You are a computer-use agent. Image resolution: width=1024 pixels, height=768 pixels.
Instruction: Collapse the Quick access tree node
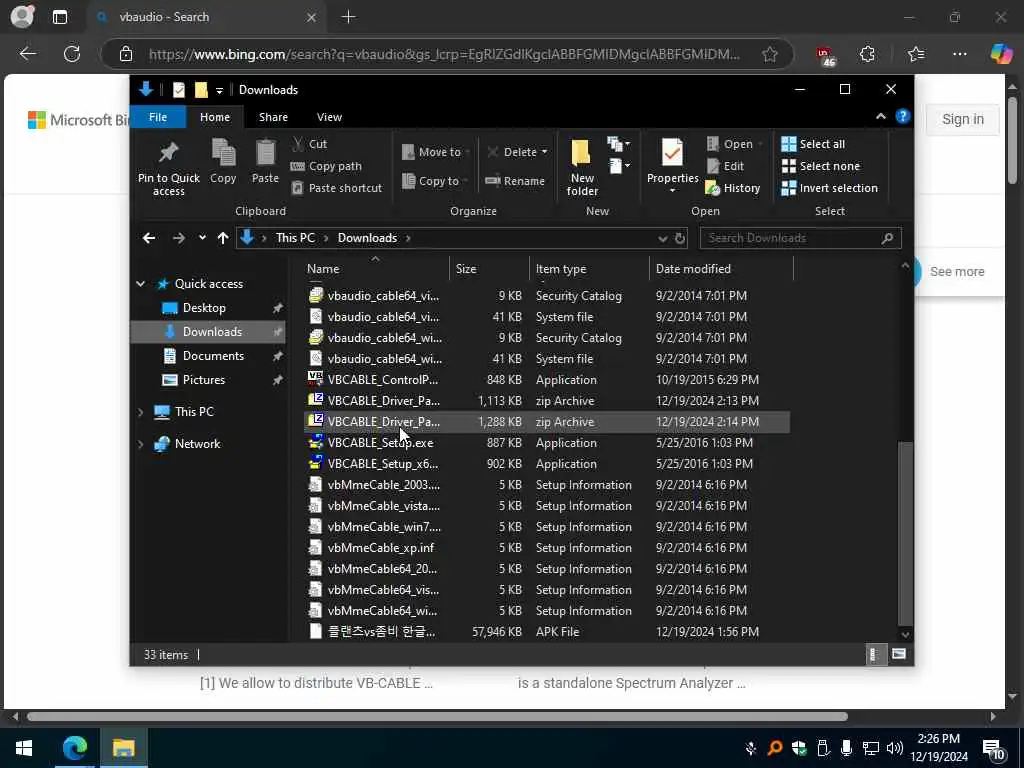(140, 283)
